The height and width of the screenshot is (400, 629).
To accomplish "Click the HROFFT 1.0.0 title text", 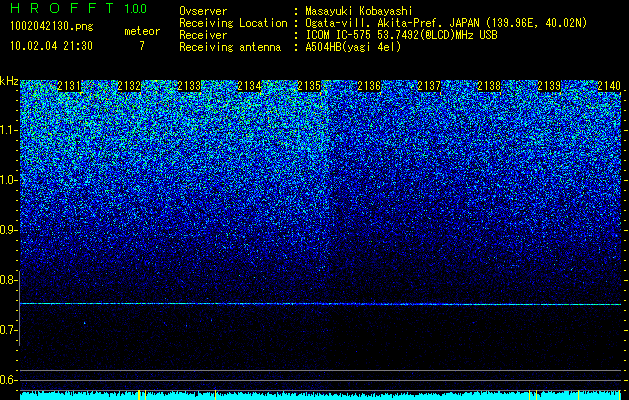I will (x=79, y=8).
